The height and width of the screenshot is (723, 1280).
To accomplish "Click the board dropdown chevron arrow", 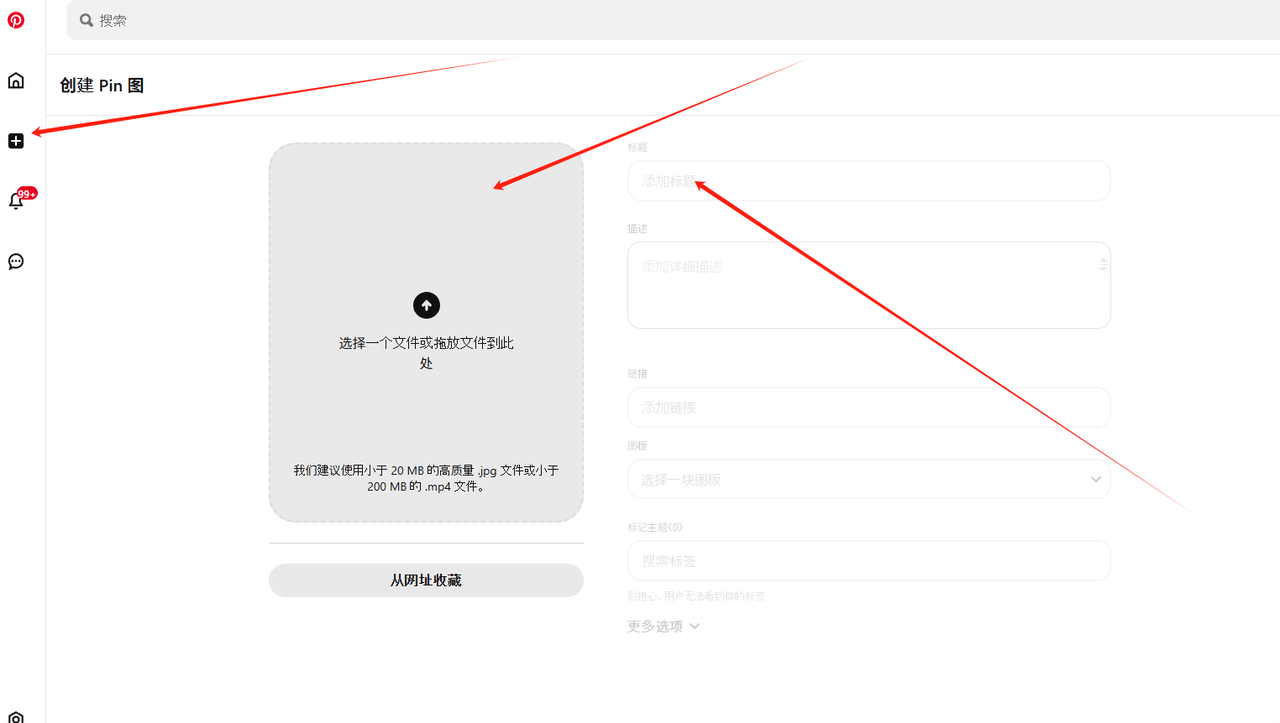I will point(1095,479).
